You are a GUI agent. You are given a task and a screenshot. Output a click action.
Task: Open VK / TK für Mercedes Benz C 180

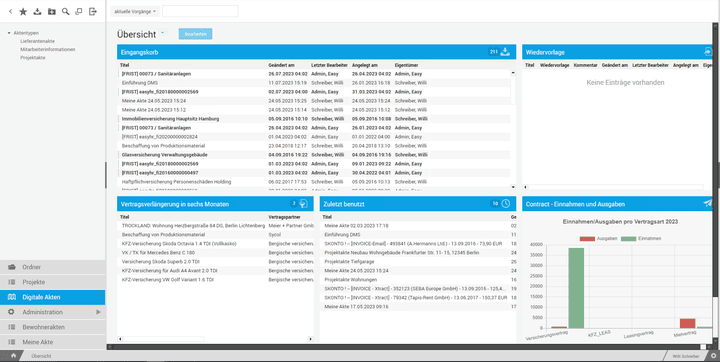tap(215, 253)
